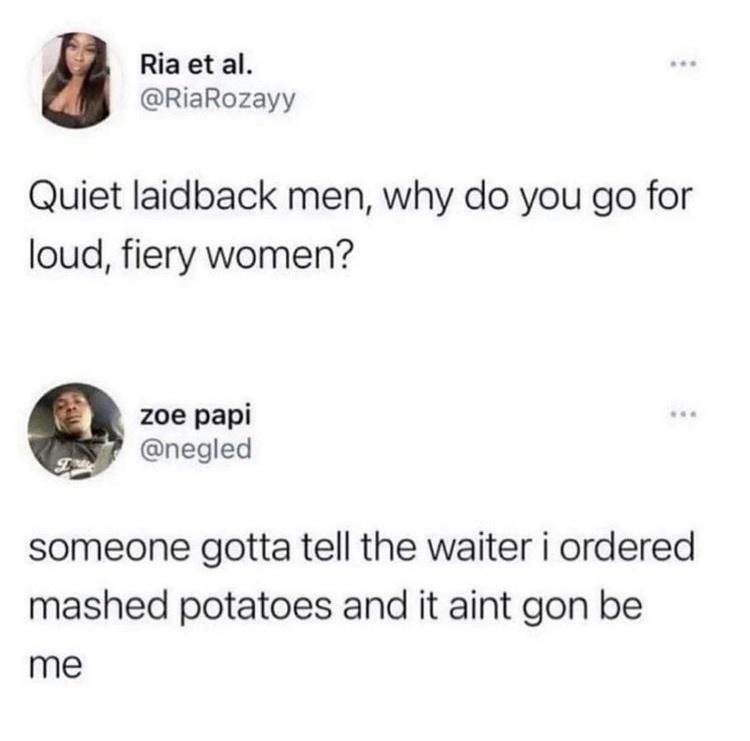Open zoe papi's profile picture
The image size is (750, 741).
76,431
